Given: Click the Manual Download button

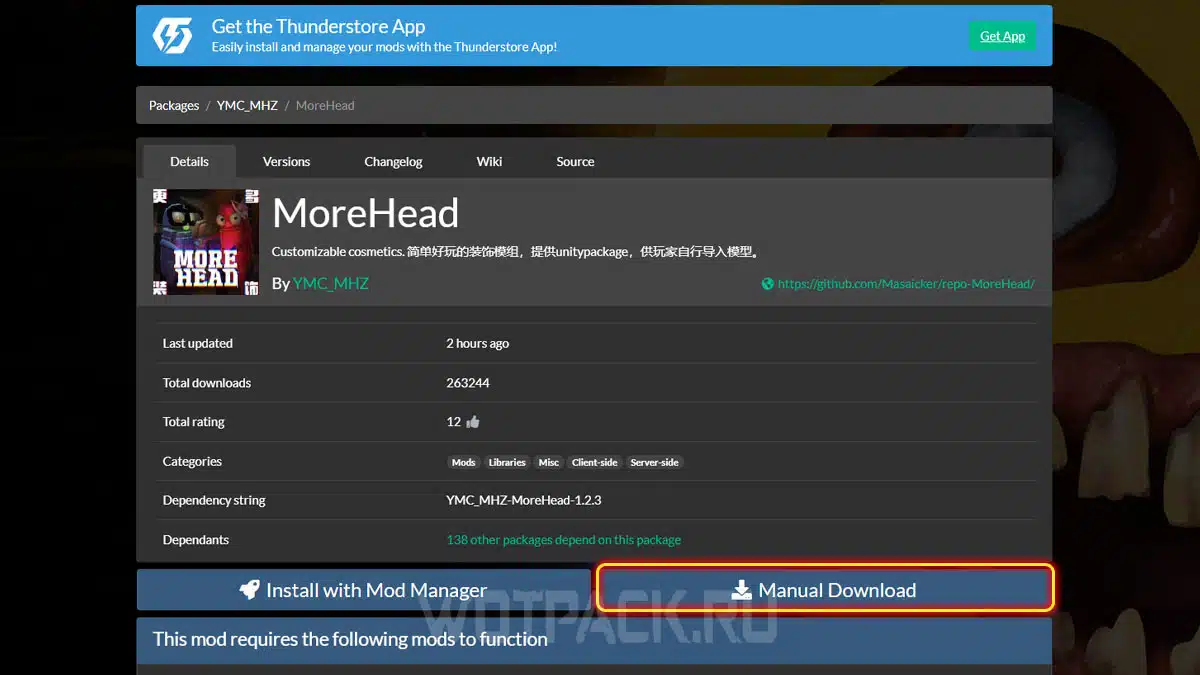Looking at the screenshot, I should tap(825, 588).
